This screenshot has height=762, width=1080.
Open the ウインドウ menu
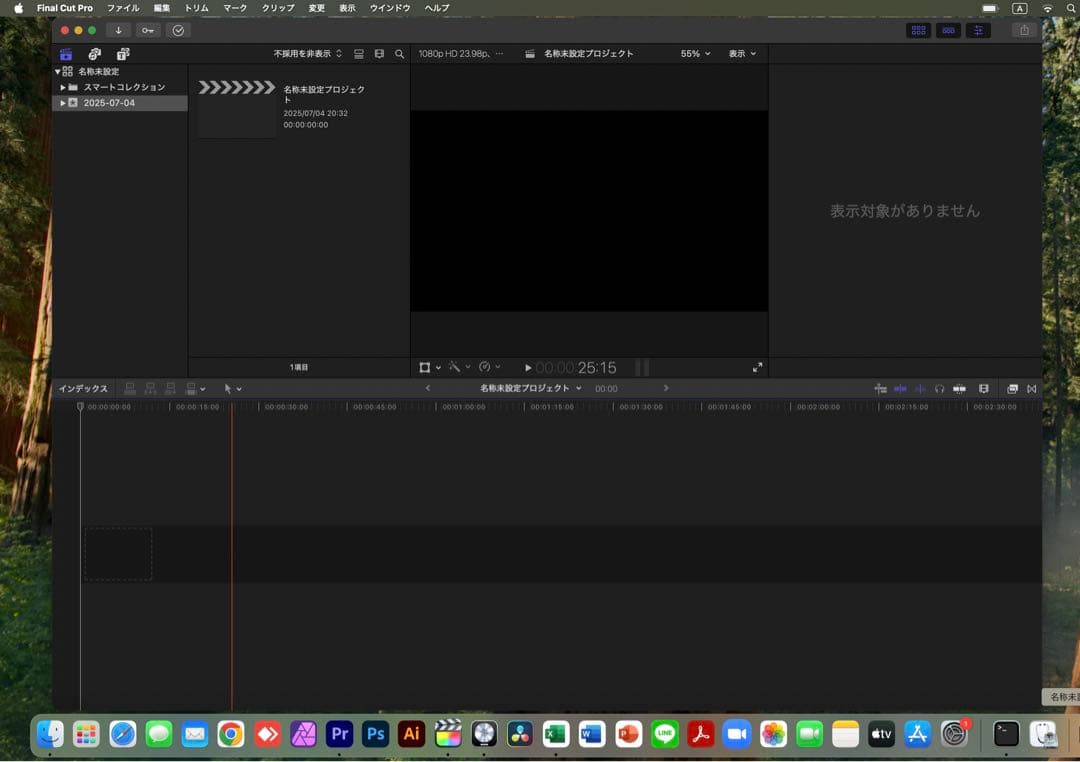tap(390, 8)
